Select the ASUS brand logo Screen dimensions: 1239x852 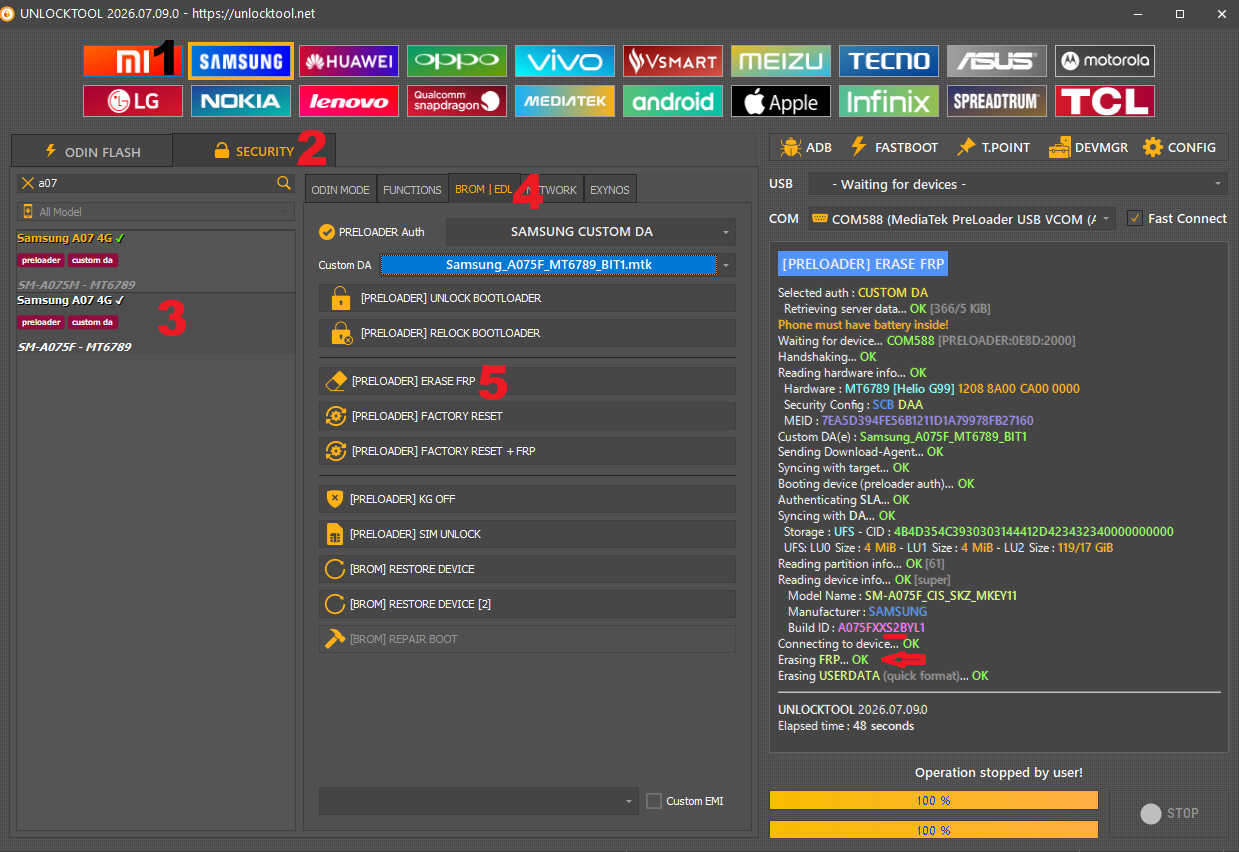(x=997, y=61)
